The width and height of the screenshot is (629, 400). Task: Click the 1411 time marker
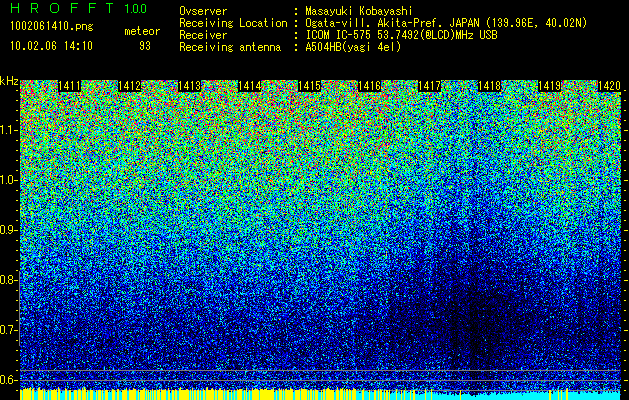click(69, 86)
